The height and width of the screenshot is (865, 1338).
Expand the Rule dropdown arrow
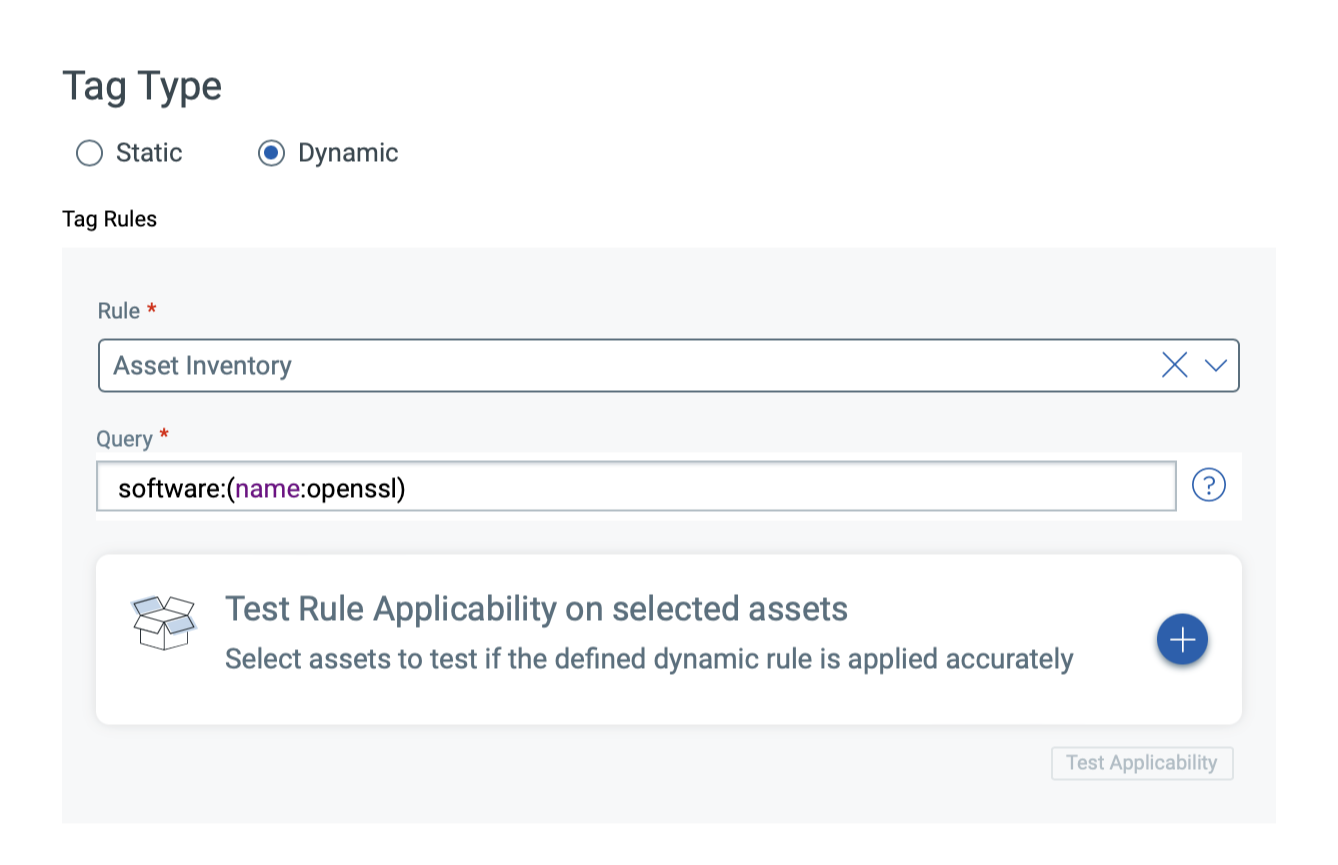pyautogui.click(x=1216, y=366)
